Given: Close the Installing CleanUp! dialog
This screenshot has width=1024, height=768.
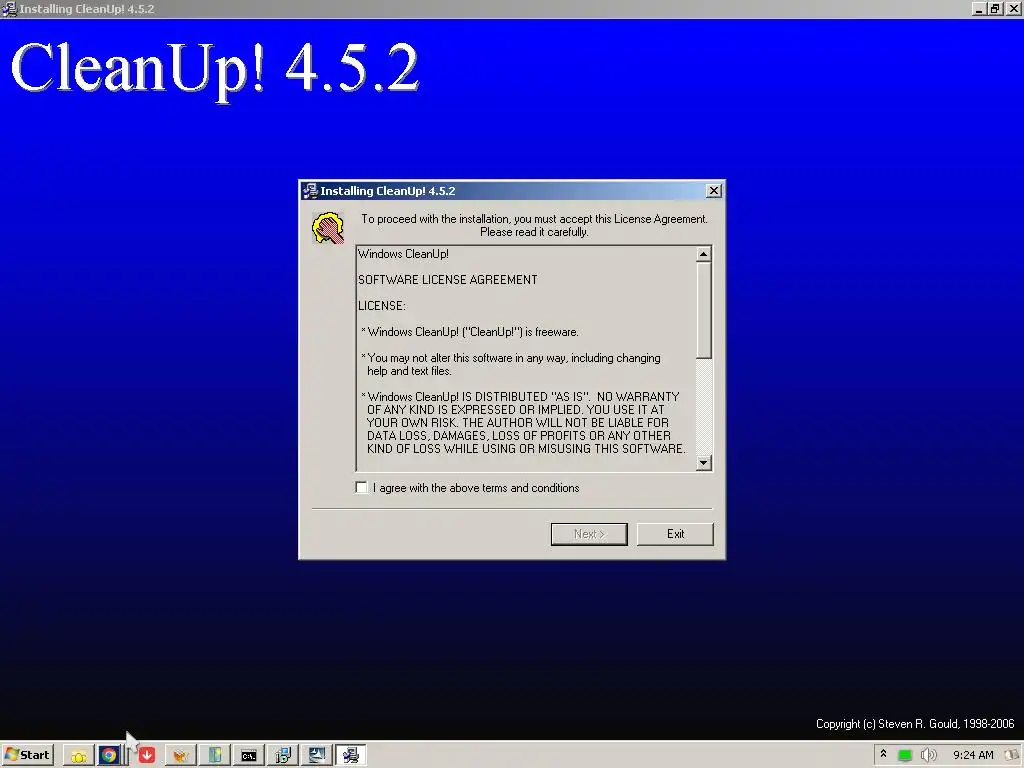Looking at the screenshot, I should [713, 191].
